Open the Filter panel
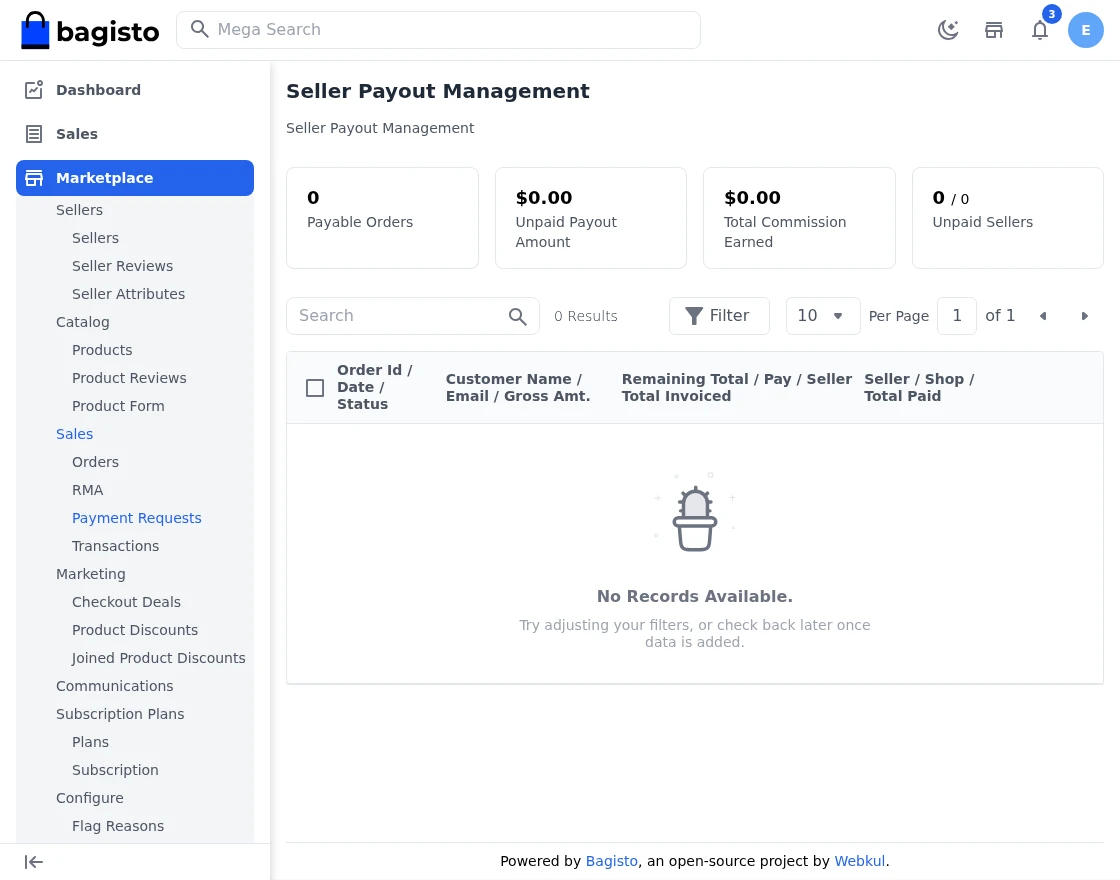Screen dimensions: 1120x880 719,316
